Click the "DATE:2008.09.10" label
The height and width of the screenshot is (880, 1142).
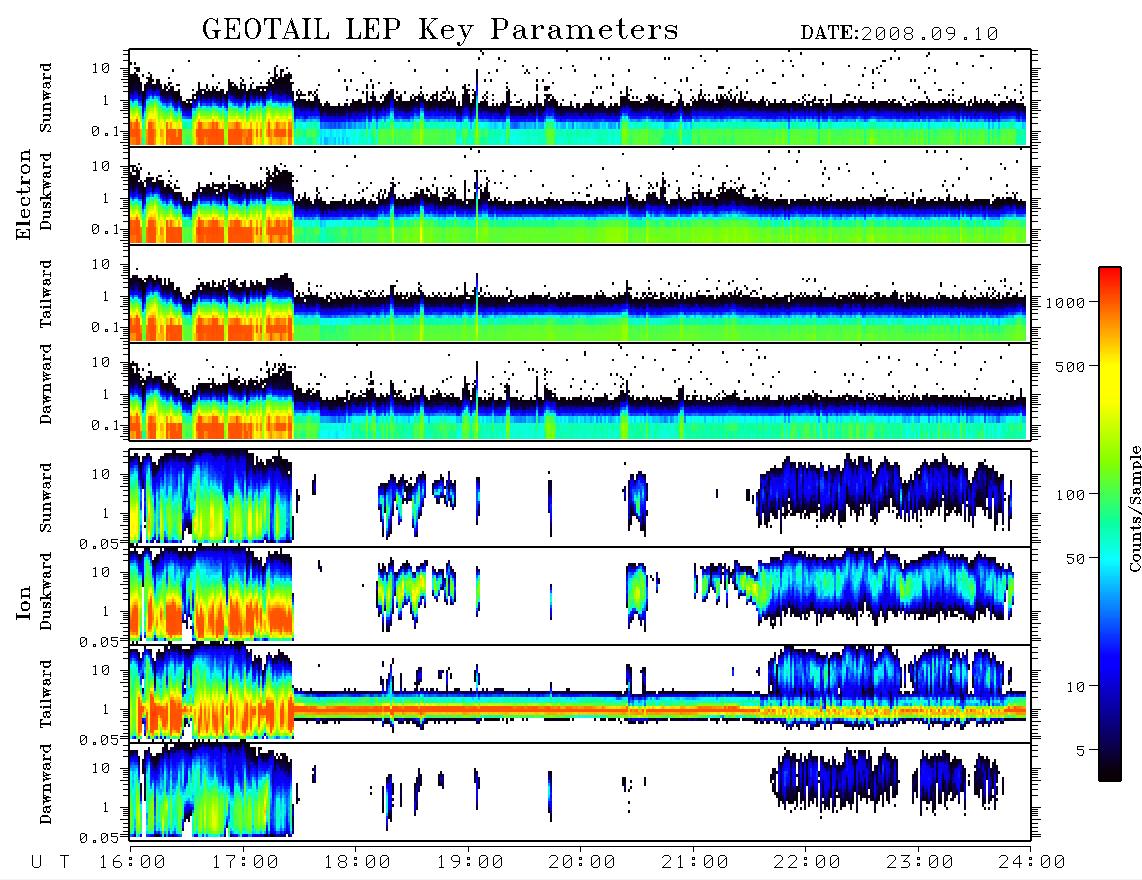[899, 34]
